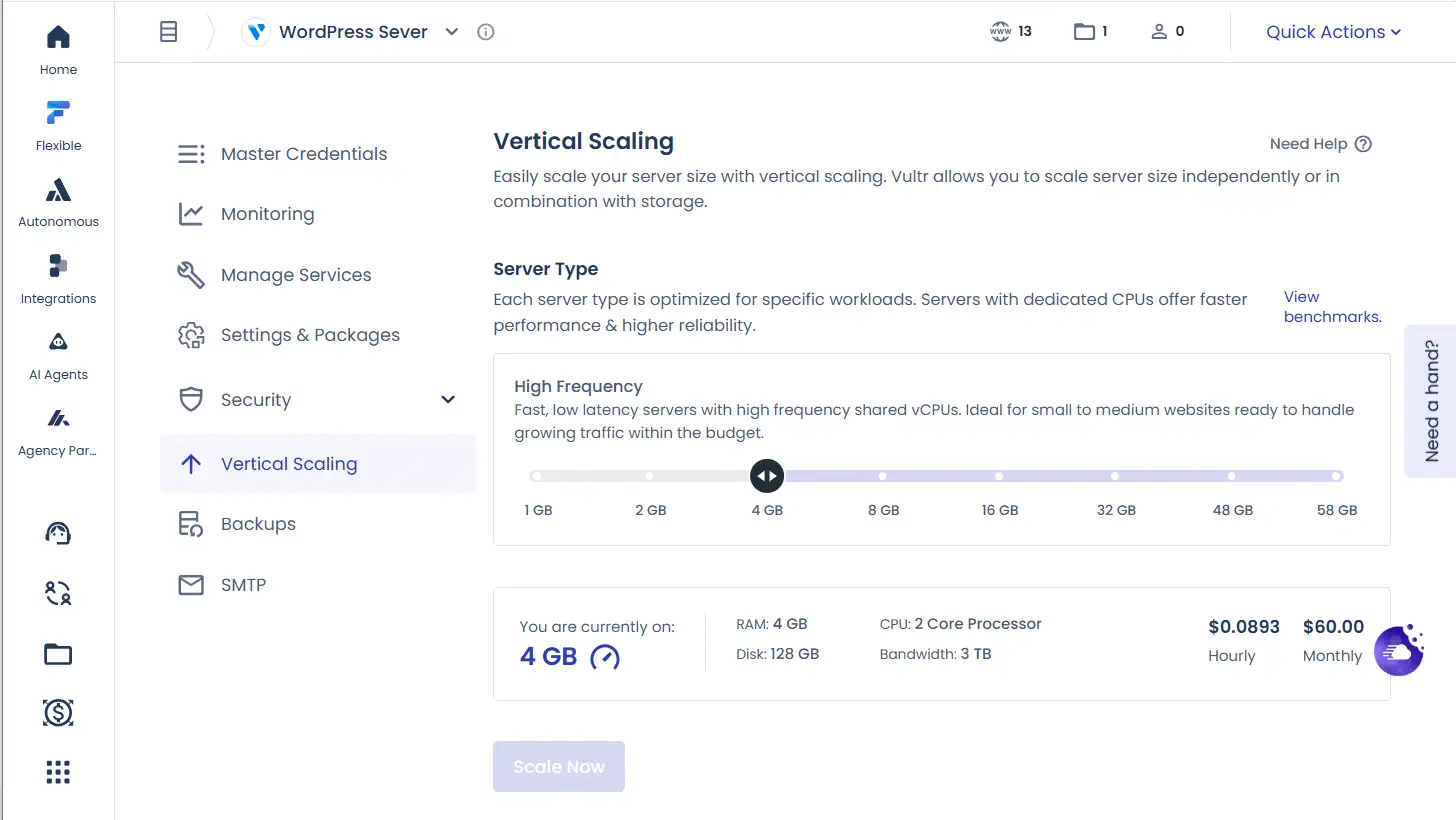This screenshot has height=820, width=1456.
Task: Click the Need Help link
Action: pos(1308,144)
